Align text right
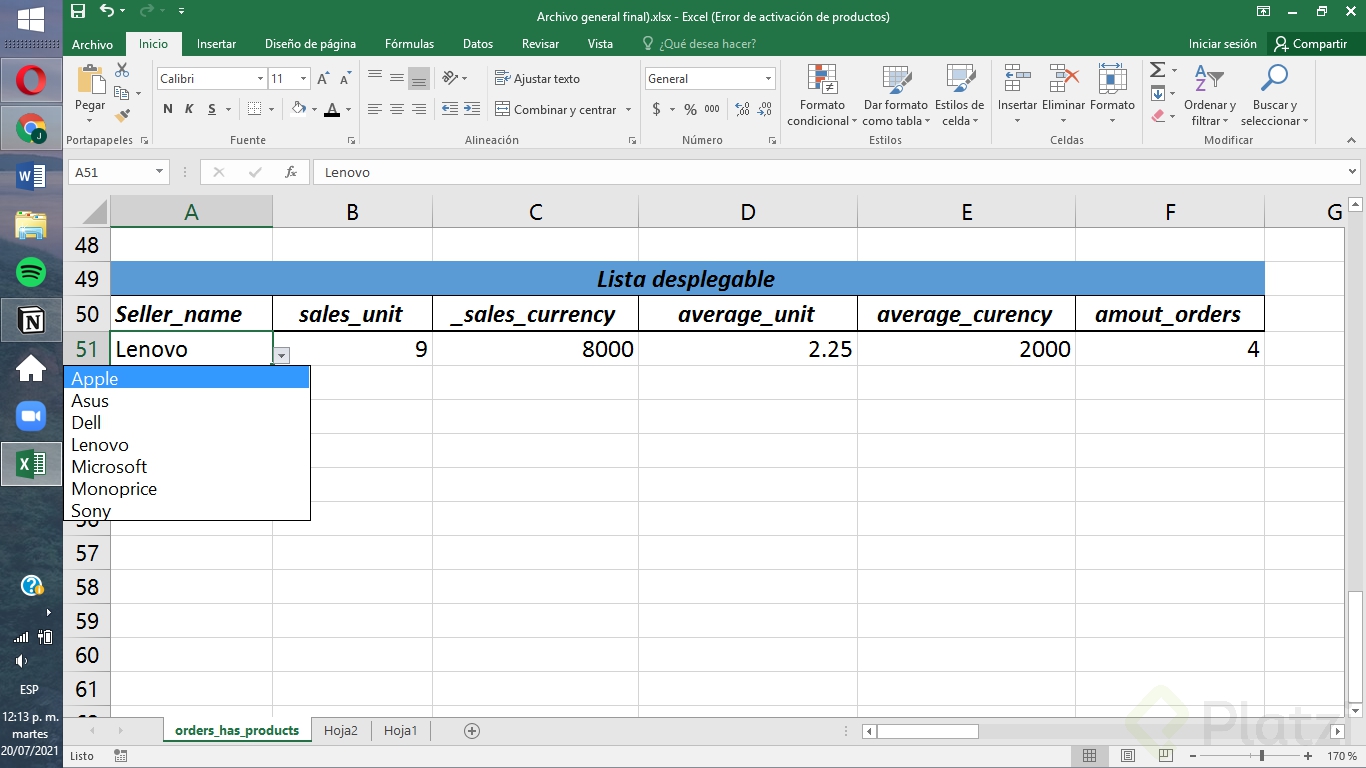The width and height of the screenshot is (1366, 768). [x=419, y=109]
